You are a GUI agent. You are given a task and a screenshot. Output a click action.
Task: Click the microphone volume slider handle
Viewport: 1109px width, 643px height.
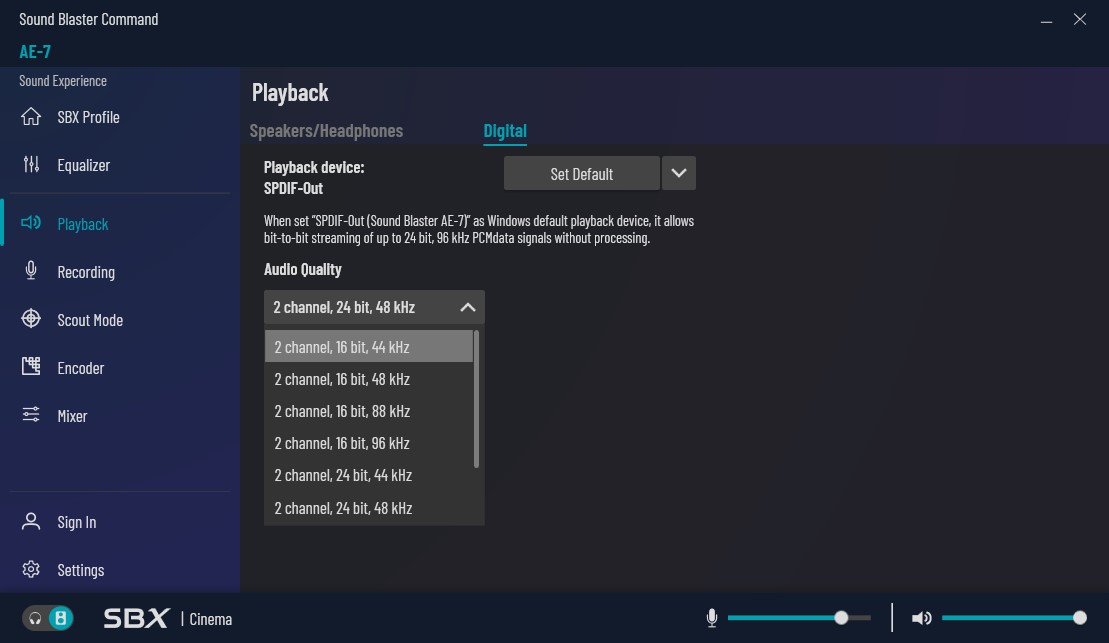point(841,618)
